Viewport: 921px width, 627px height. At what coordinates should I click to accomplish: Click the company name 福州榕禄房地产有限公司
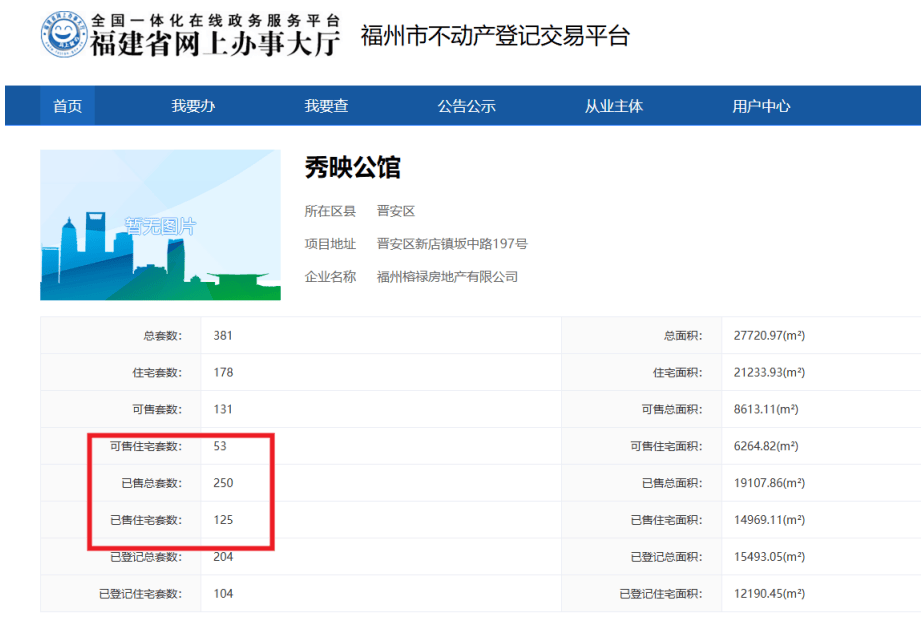click(x=447, y=277)
